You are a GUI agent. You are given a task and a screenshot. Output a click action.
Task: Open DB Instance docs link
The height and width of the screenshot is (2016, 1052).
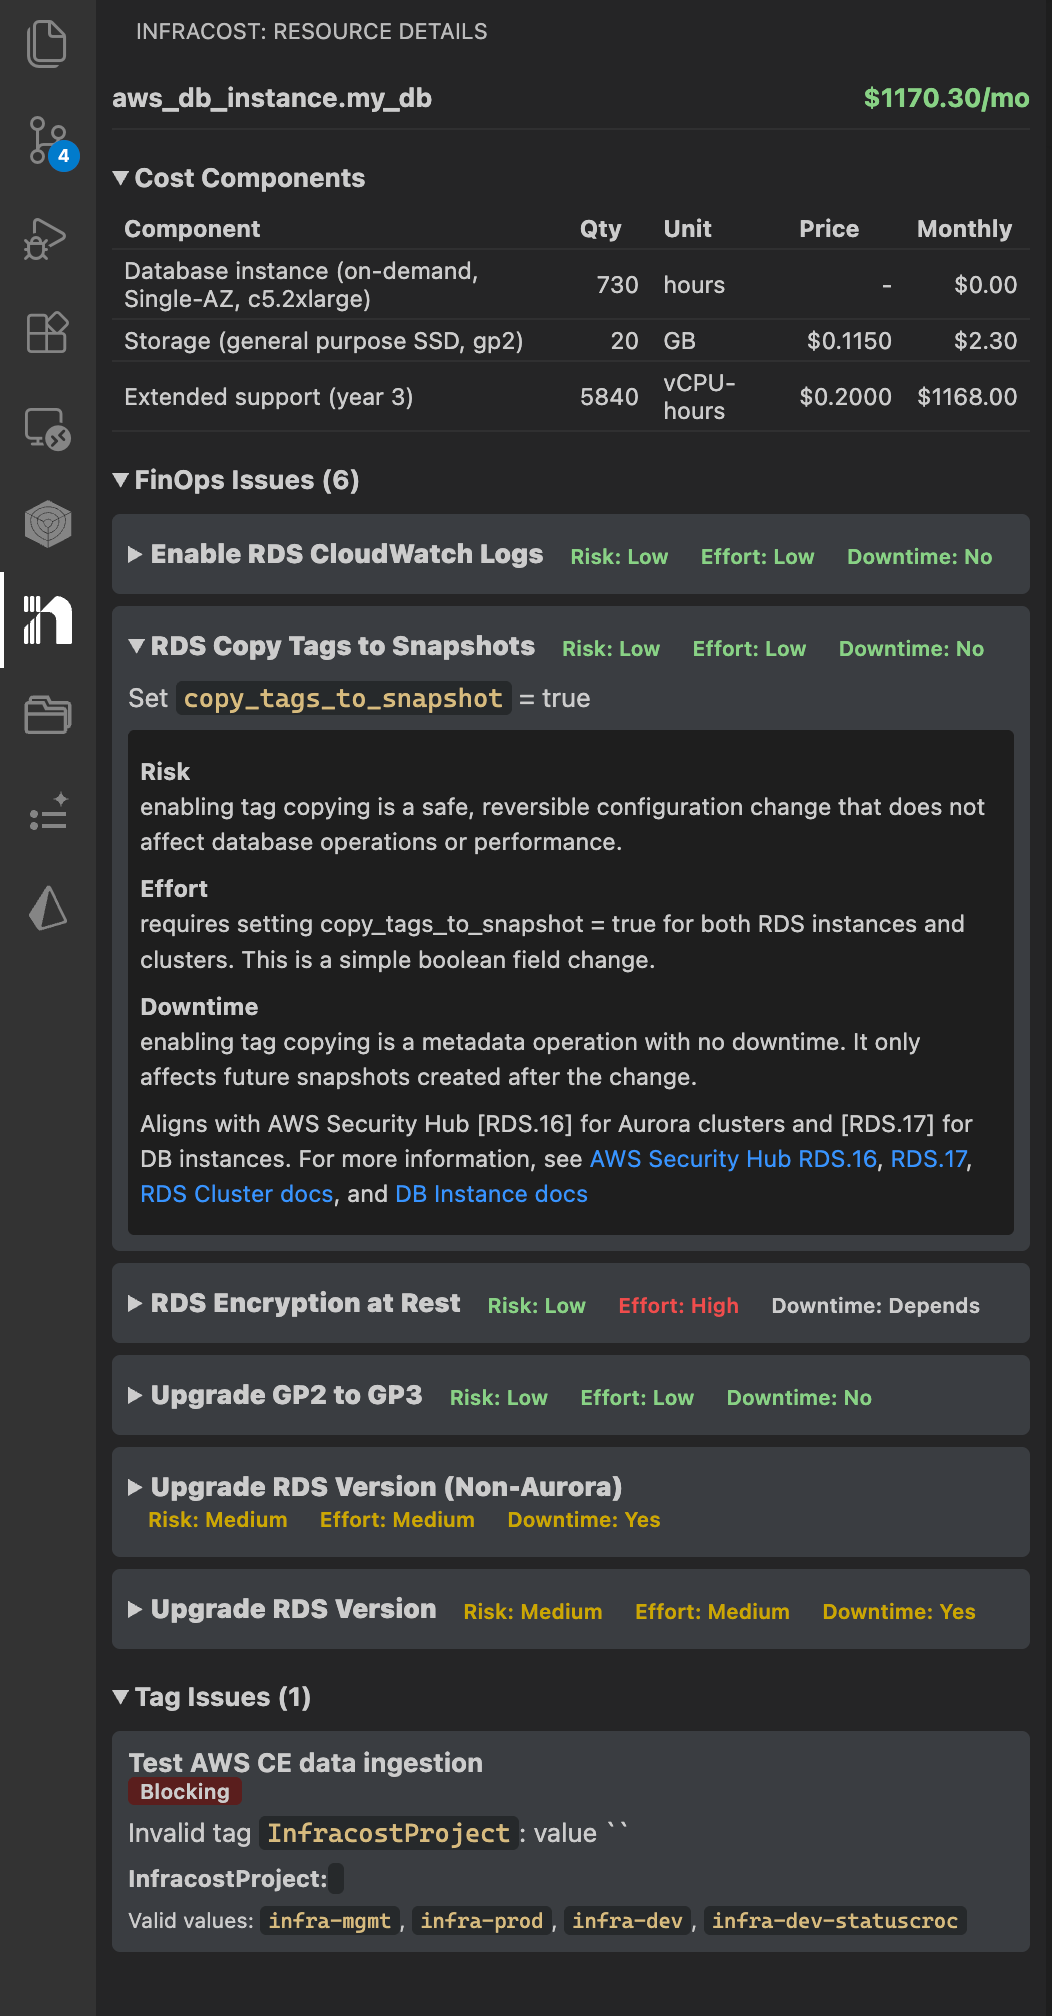click(491, 1194)
